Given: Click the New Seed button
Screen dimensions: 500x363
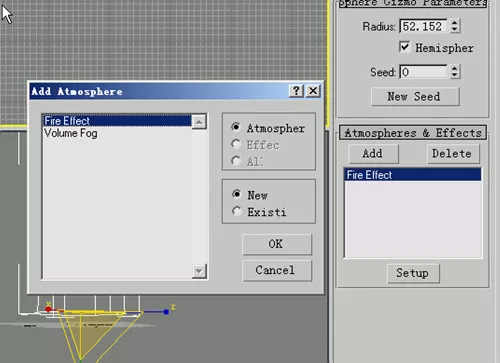Looking at the screenshot, I should pos(415,97).
